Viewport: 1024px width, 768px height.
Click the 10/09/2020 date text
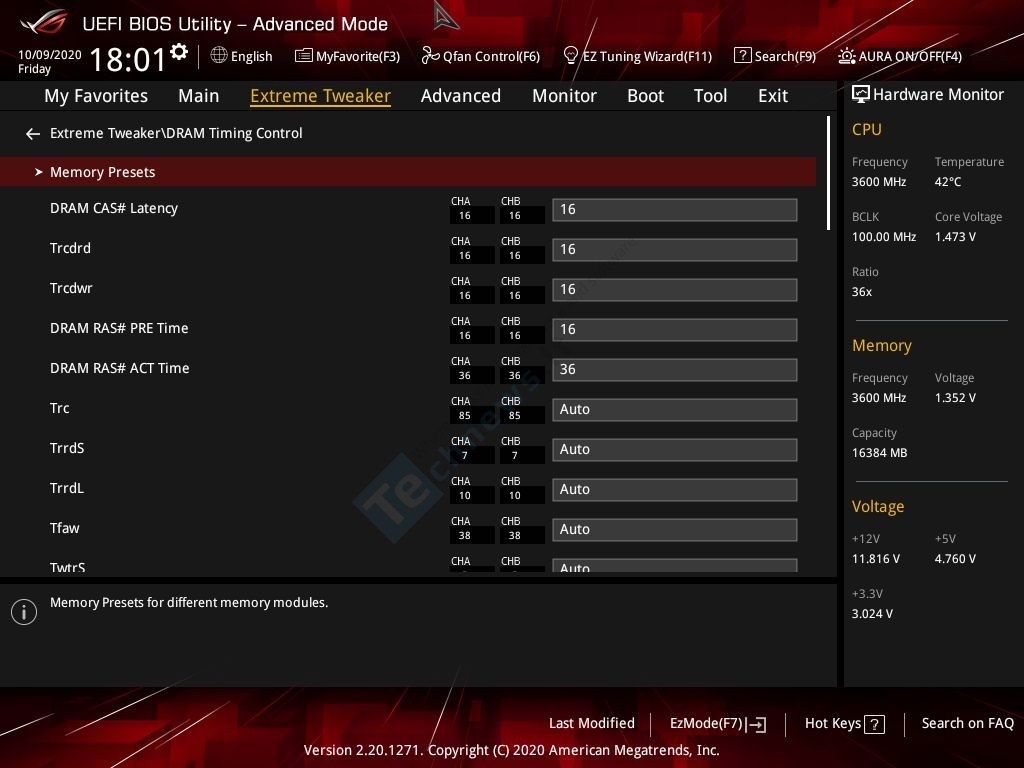tap(50, 55)
